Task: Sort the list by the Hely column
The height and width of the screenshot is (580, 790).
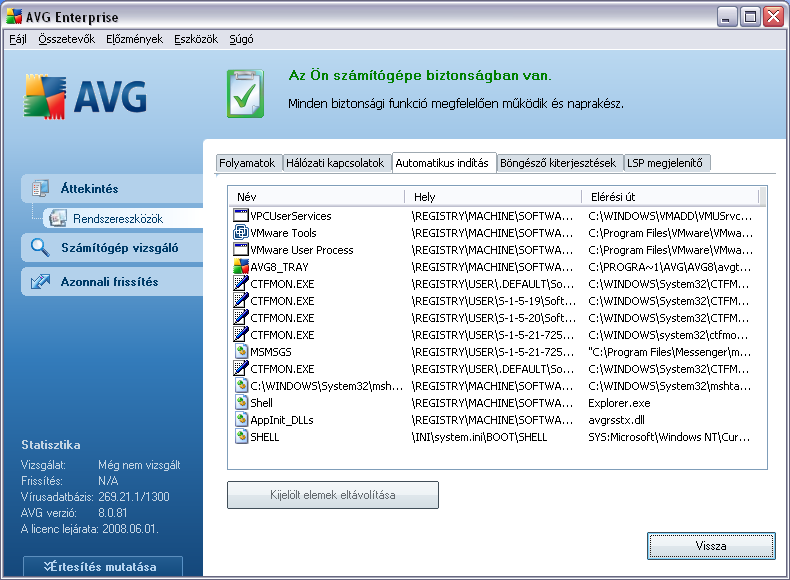Action: (x=493, y=197)
